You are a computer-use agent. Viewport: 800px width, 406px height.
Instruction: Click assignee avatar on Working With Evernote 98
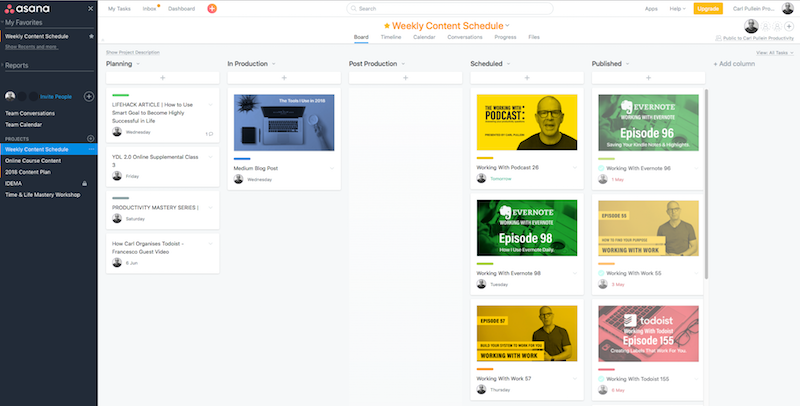point(481,284)
